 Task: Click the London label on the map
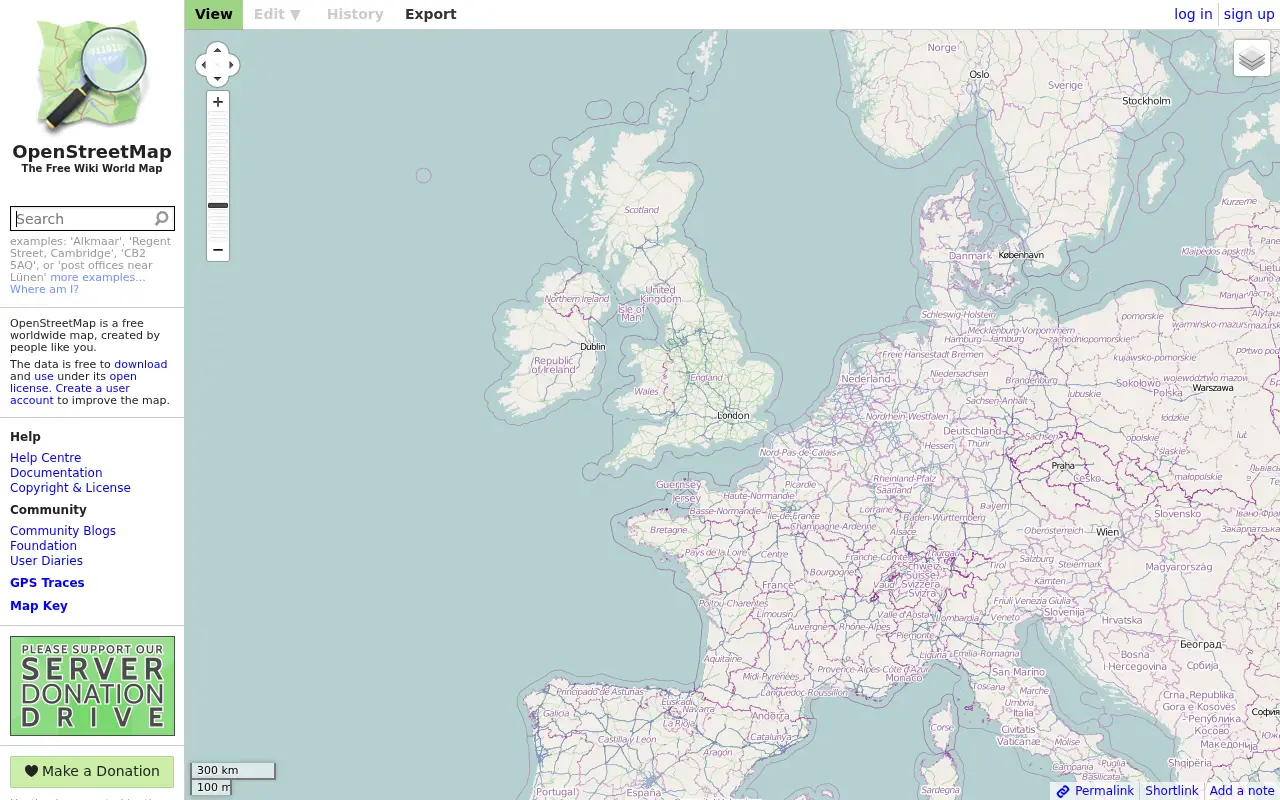pyautogui.click(x=733, y=416)
